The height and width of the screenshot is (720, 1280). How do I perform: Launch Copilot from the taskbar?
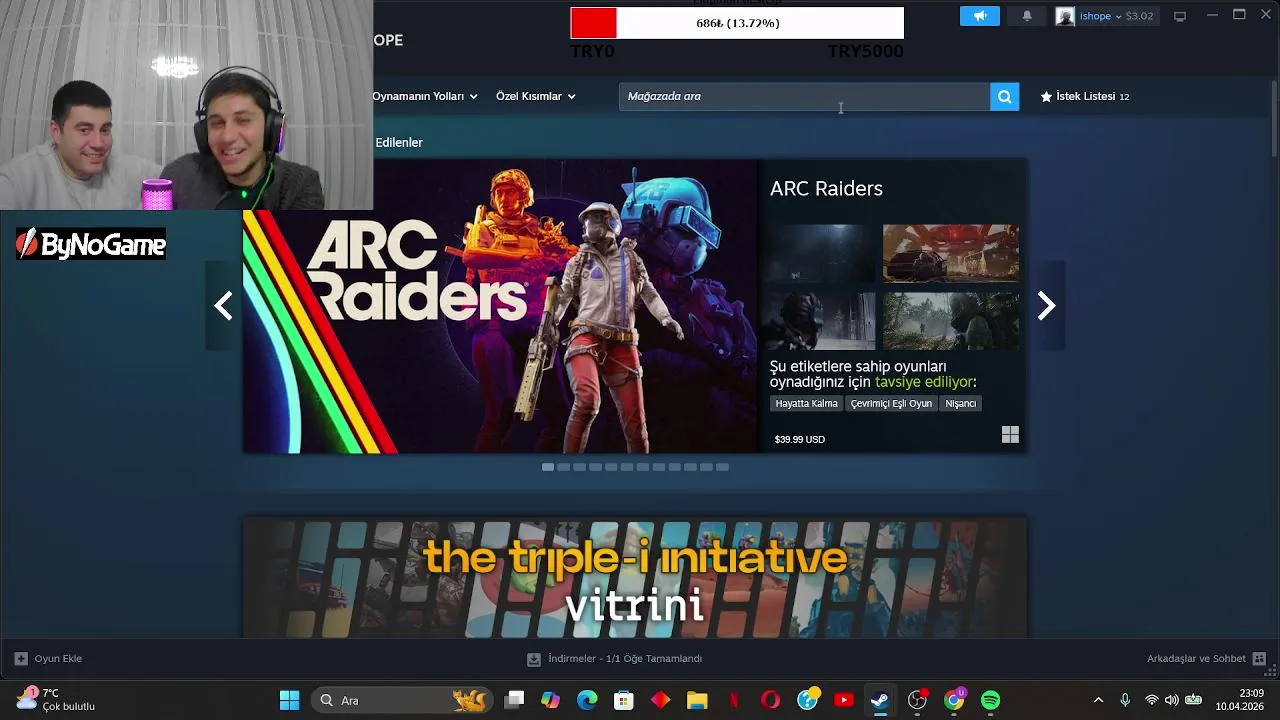[550, 700]
